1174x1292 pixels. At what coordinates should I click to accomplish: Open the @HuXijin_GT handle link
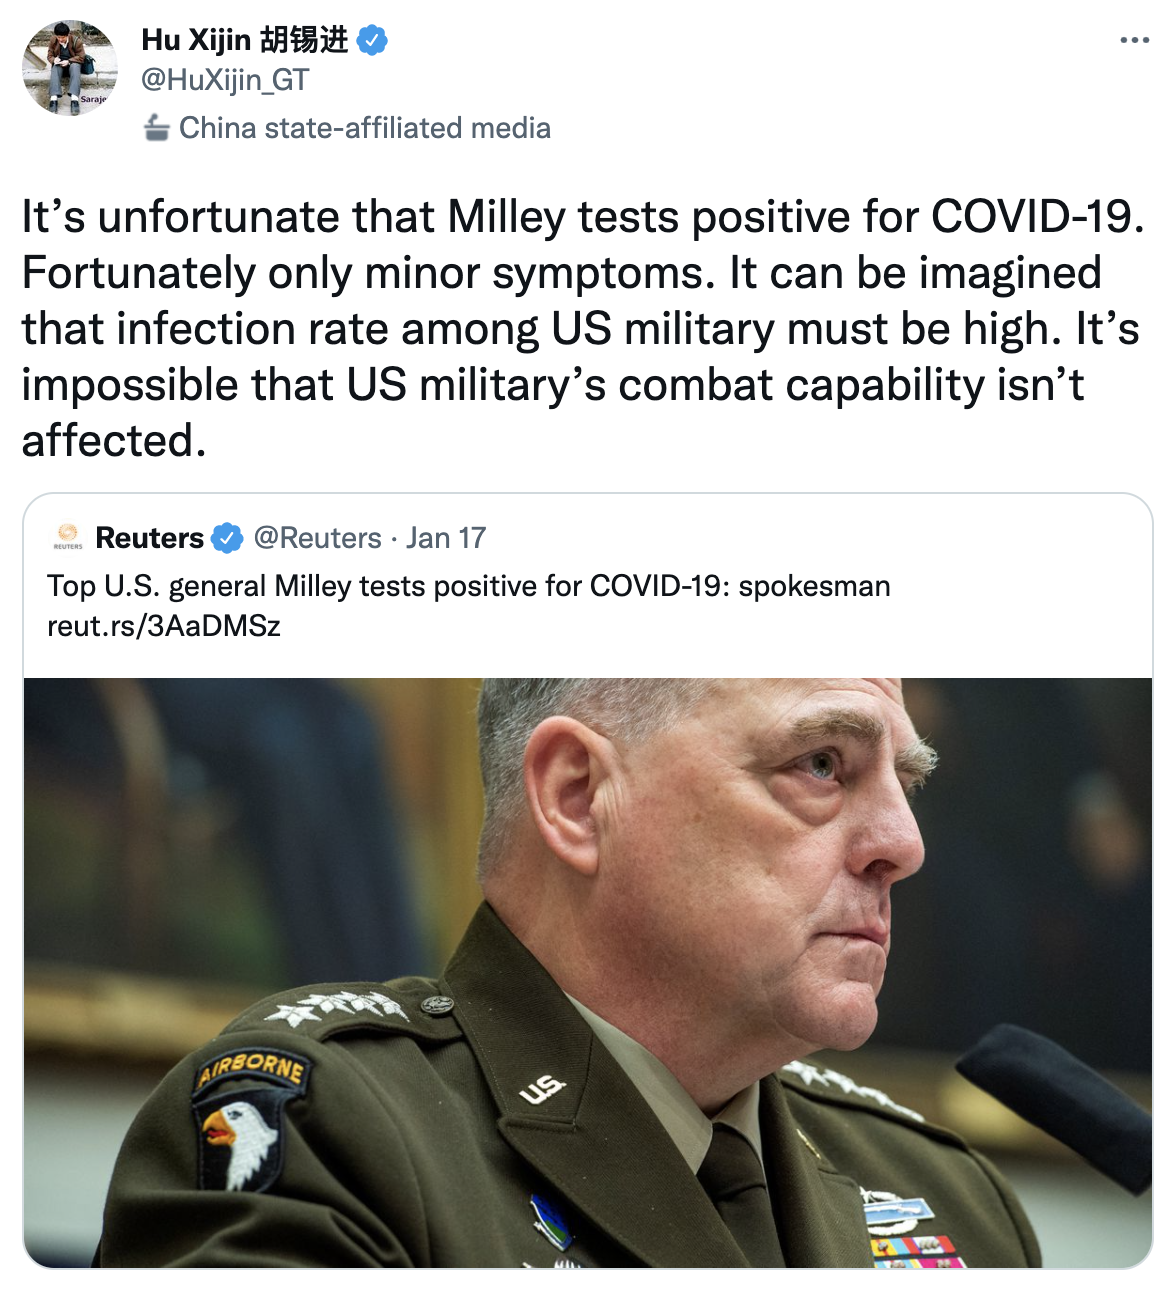(x=225, y=80)
